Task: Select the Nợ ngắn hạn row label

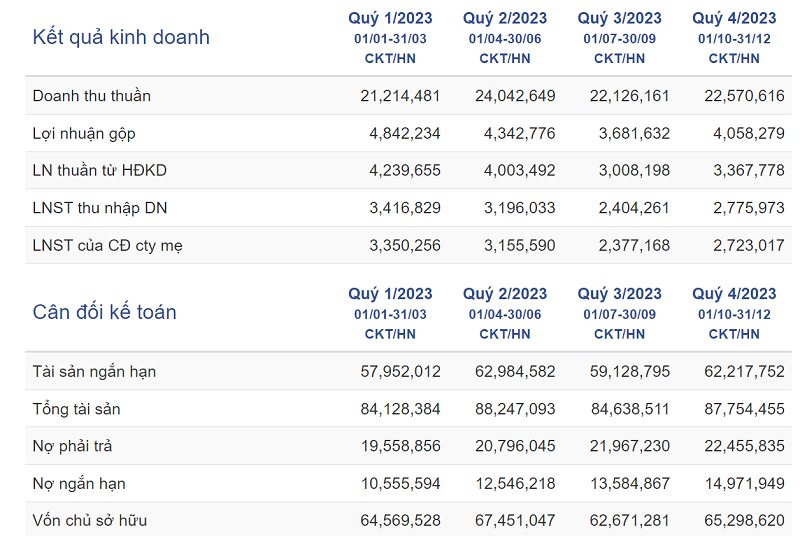Action: point(79,483)
